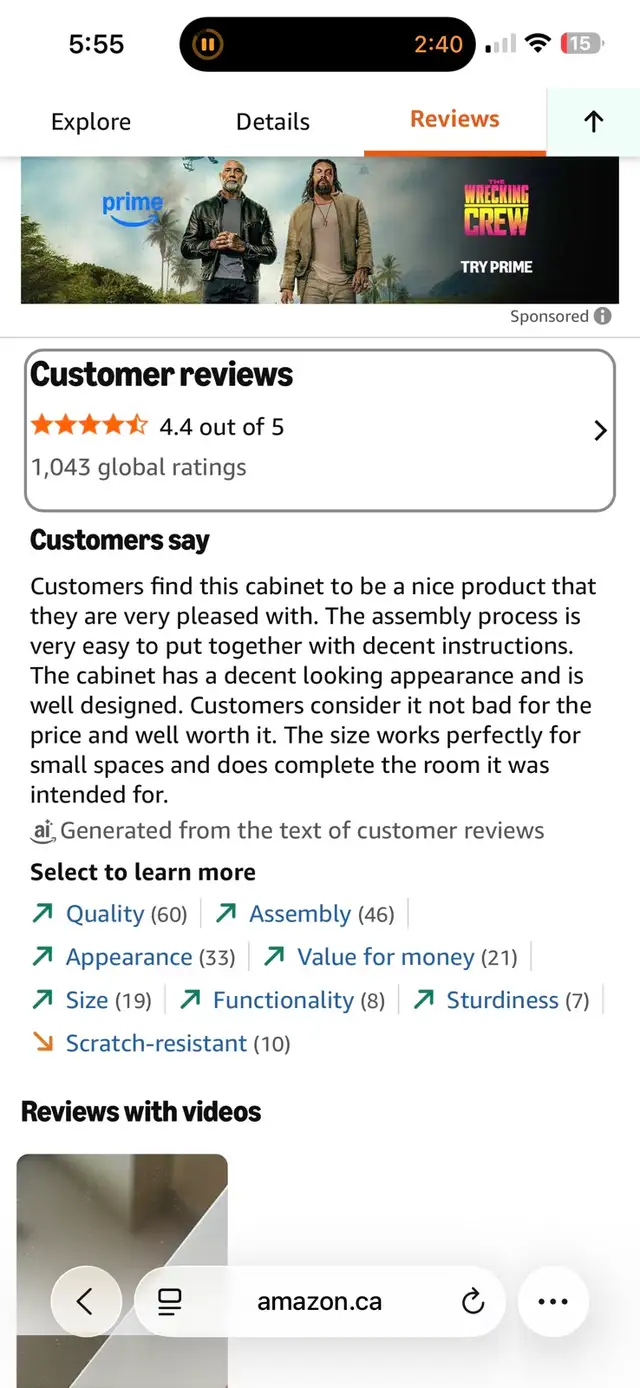Image resolution: width=640 pixels, height=1388 pixels.
Task: Tap the scroll-to-top arrow icon
Action: 593,122
